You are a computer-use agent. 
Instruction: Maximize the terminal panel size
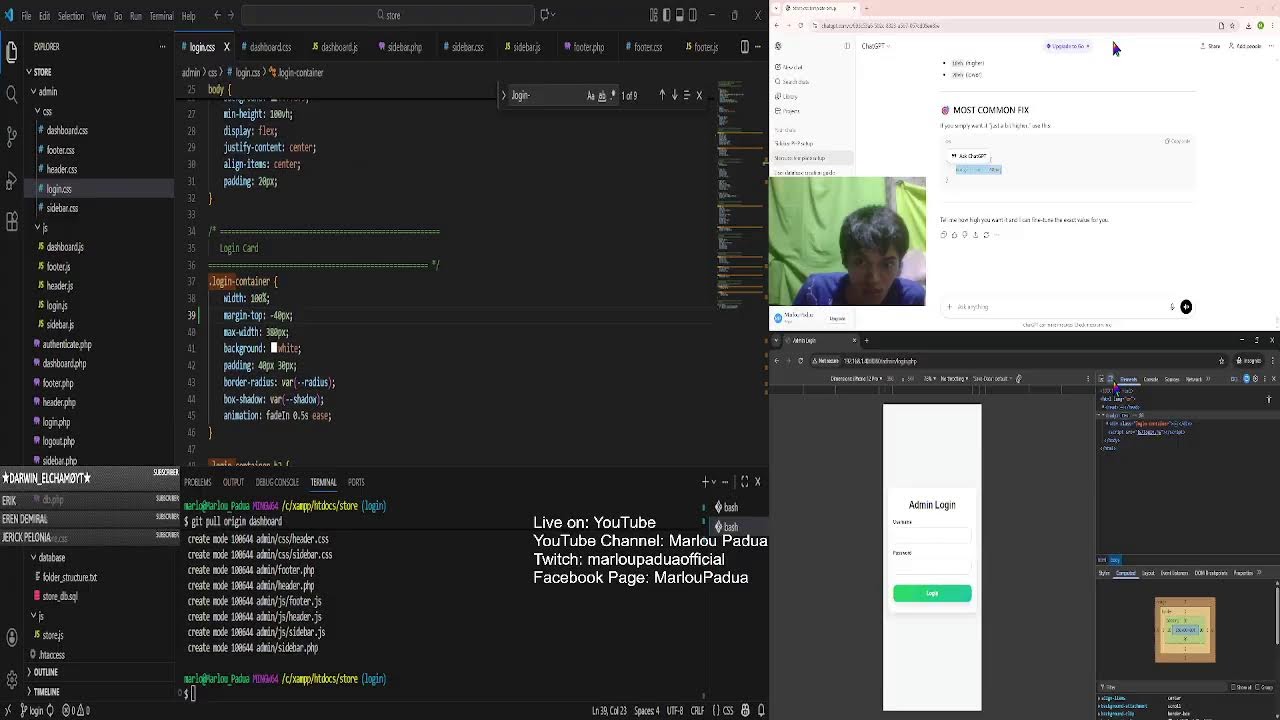click(x=744, y=482)
